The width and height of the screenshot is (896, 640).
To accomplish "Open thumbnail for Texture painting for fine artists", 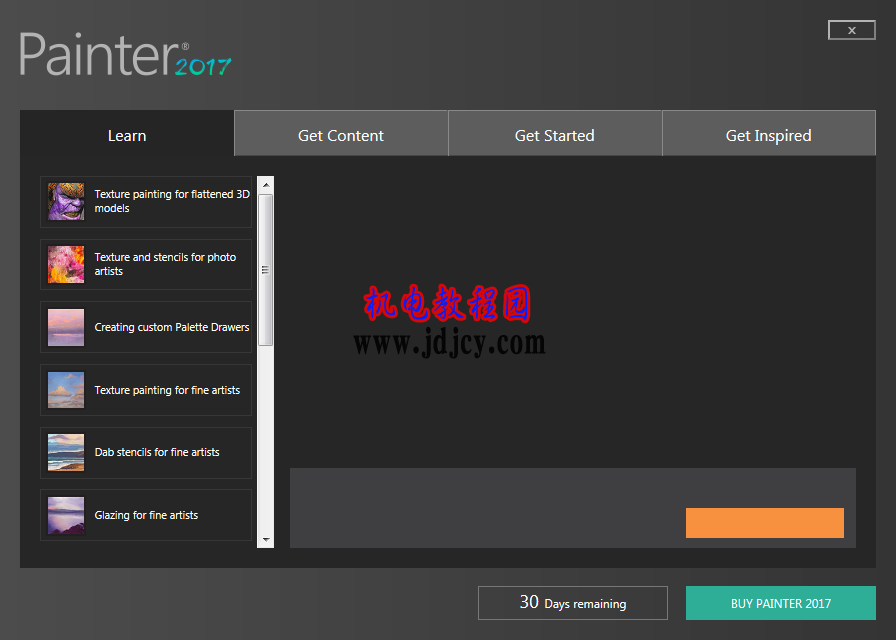I will tap(66, 390).
